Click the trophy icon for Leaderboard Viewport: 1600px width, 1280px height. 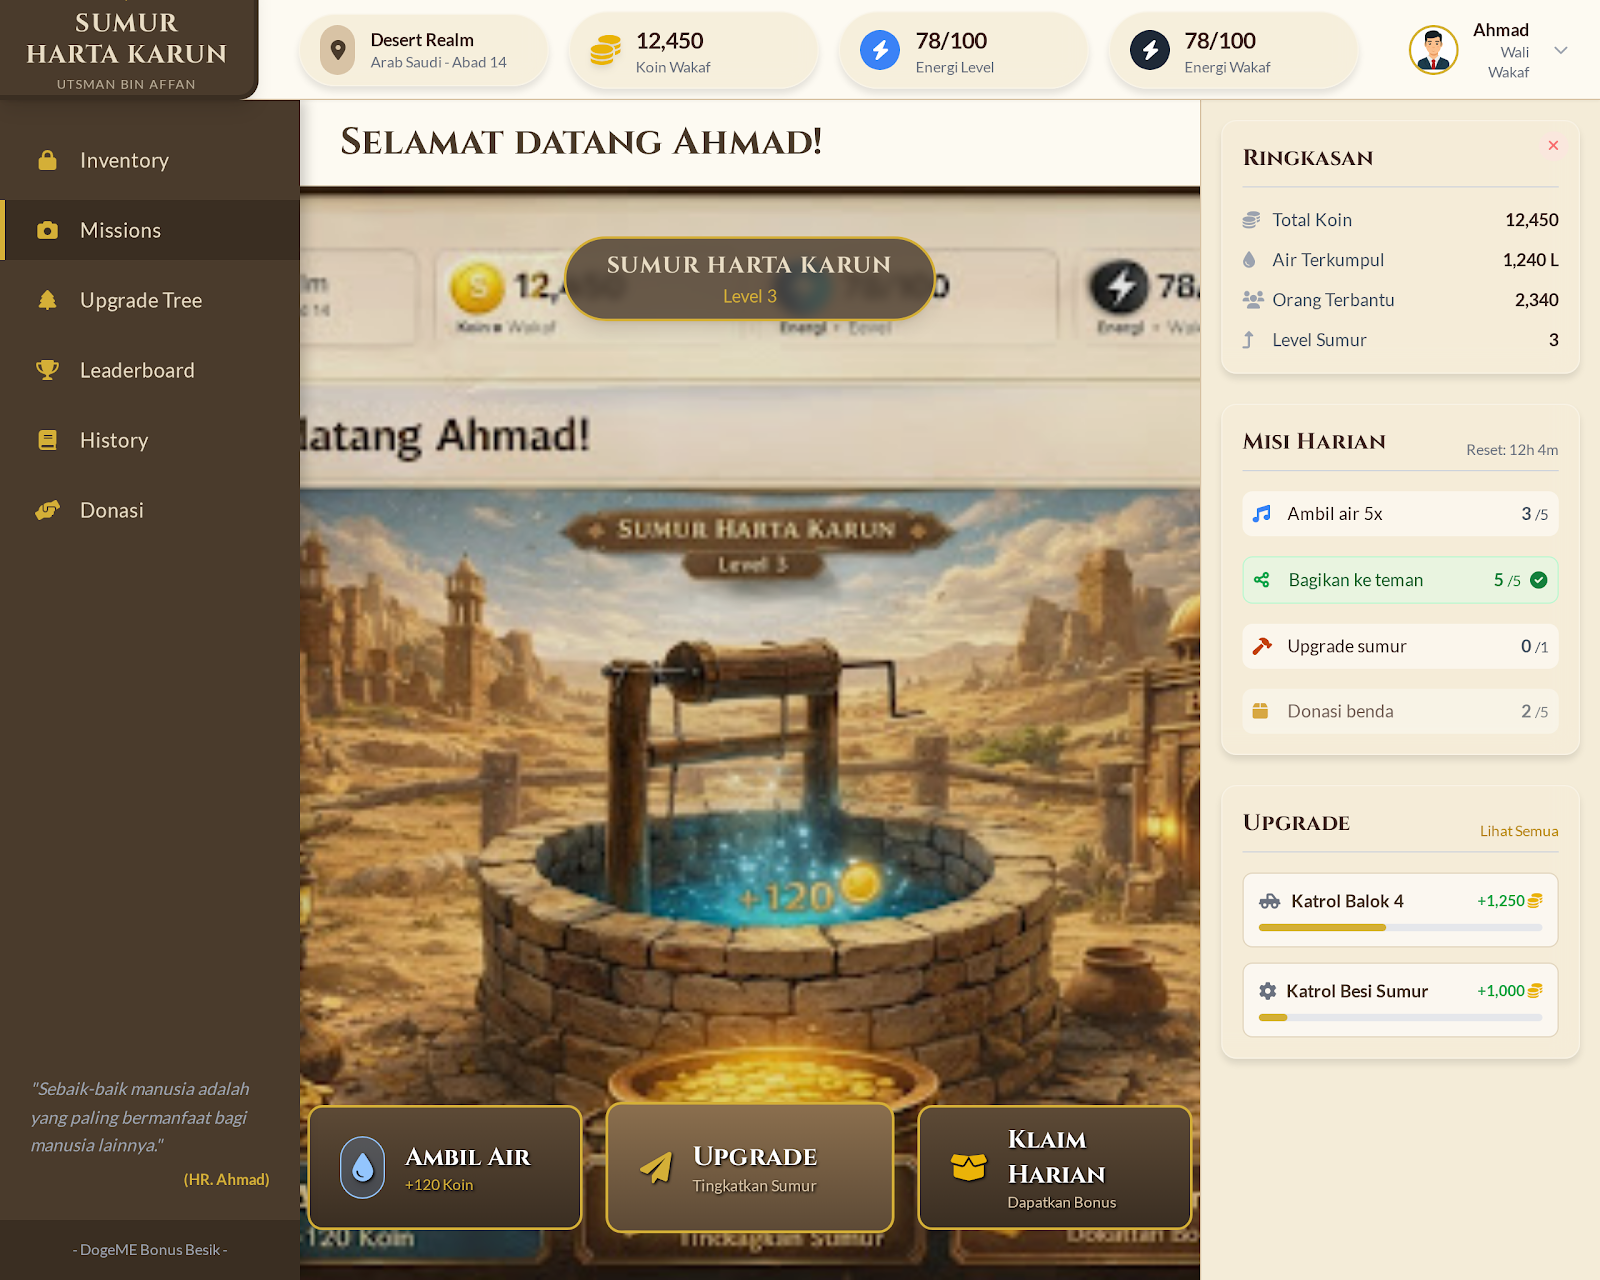47,370
